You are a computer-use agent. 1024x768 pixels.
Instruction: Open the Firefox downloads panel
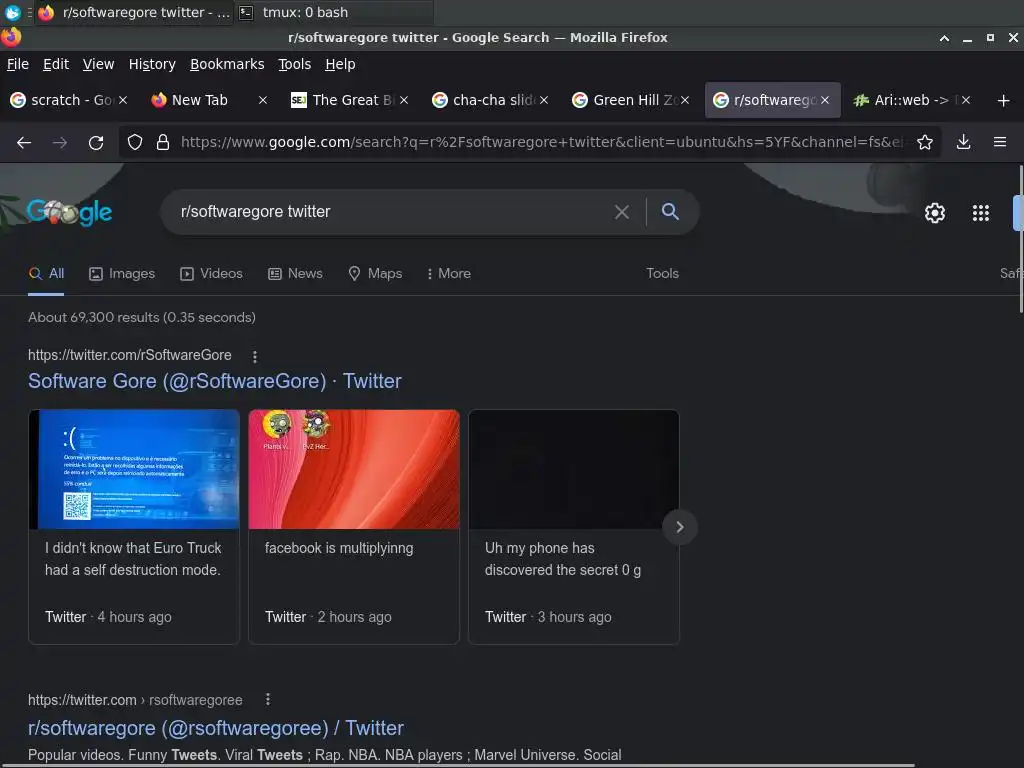pyautogui.click(x=963, y=142)
